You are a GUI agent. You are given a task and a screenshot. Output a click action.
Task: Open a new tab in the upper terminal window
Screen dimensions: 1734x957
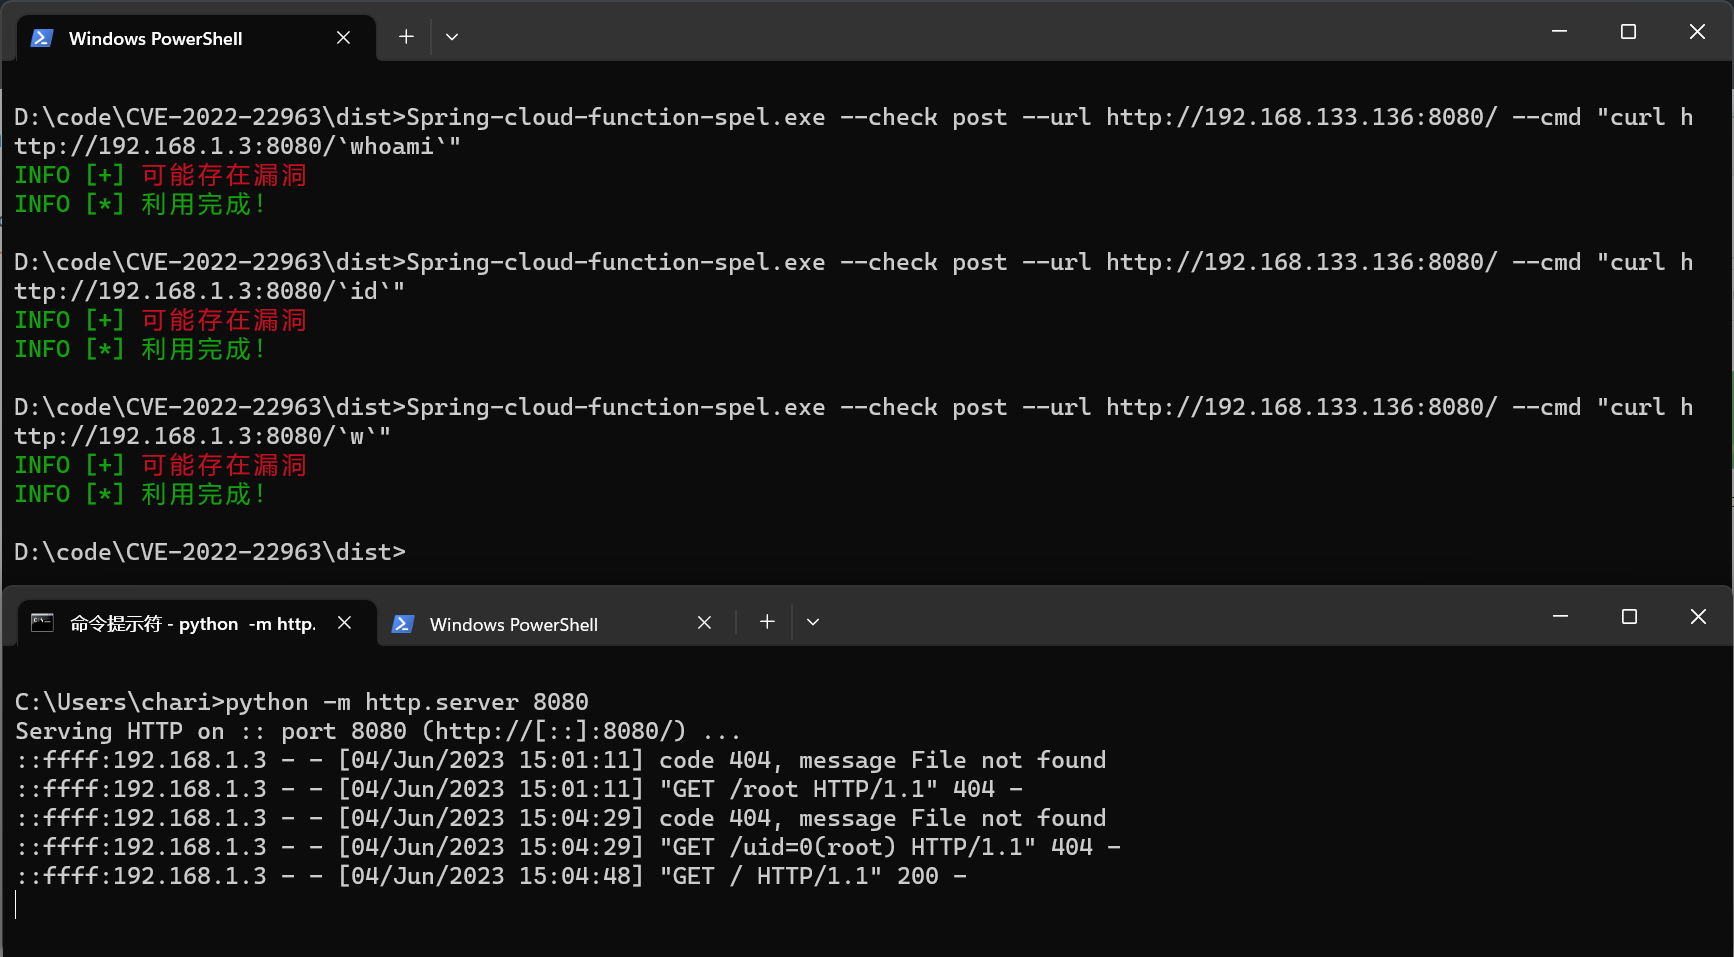tap(406, 37)
